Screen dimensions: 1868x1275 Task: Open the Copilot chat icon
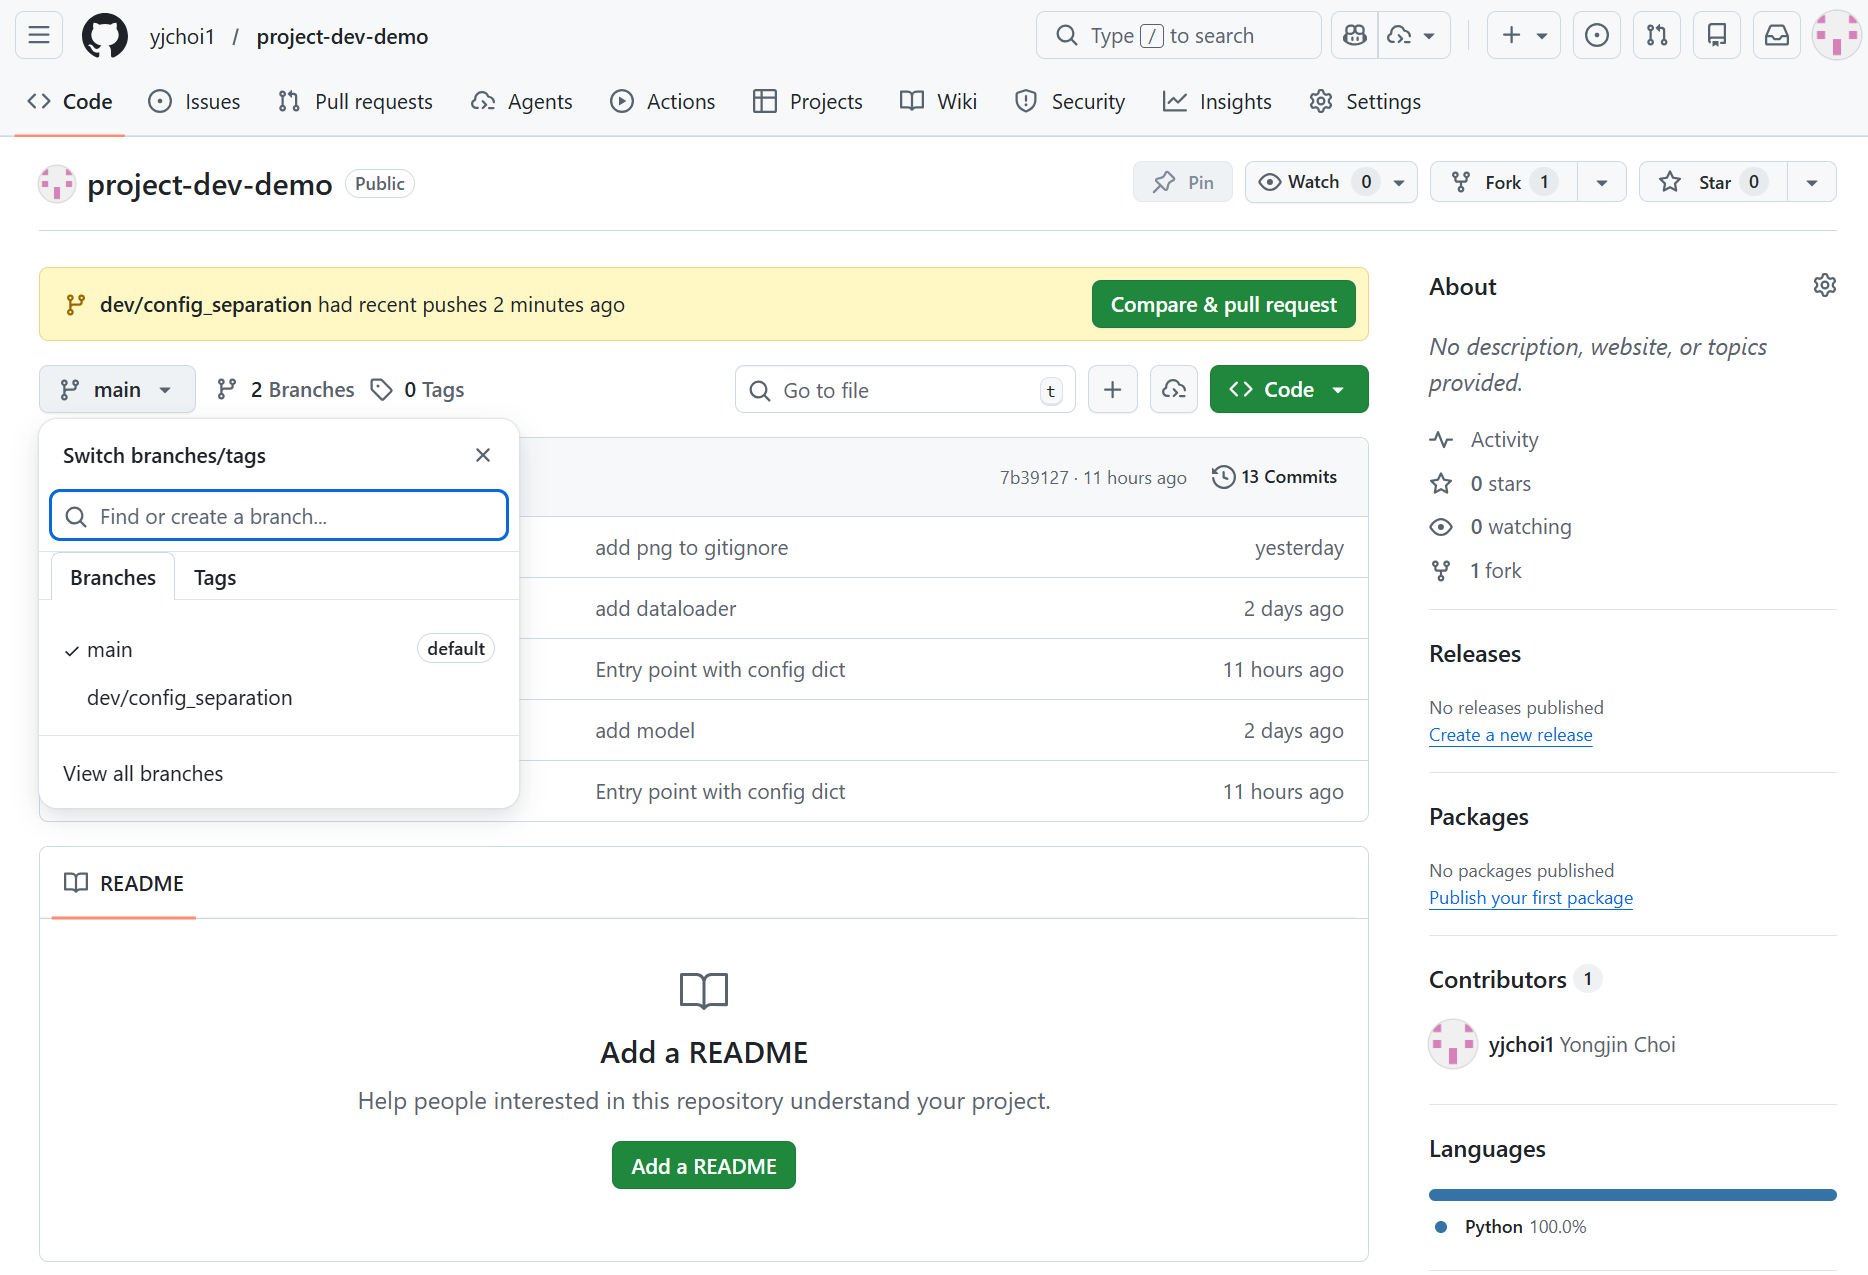(x=1355, y=36)
